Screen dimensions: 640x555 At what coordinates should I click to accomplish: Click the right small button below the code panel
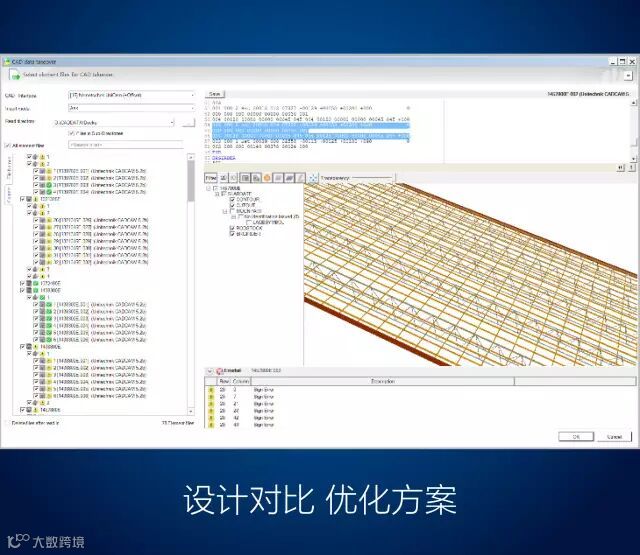[x=631, y=167]
